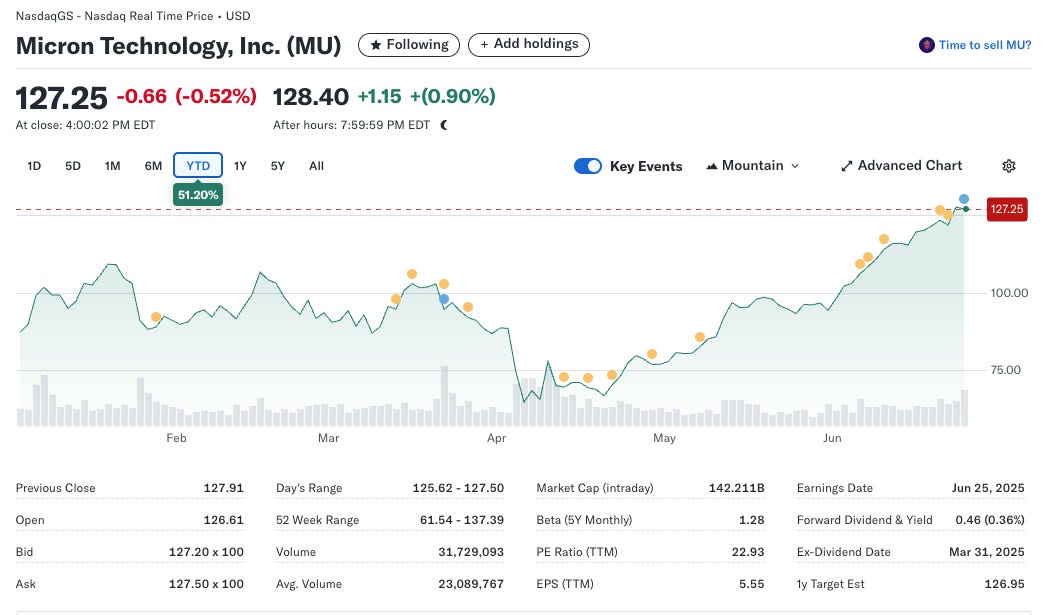The image size is (1046, 615).
Task: Click the EPS (TTM) value 5.55
Action: pyautogui.click(x=752, y=584)
